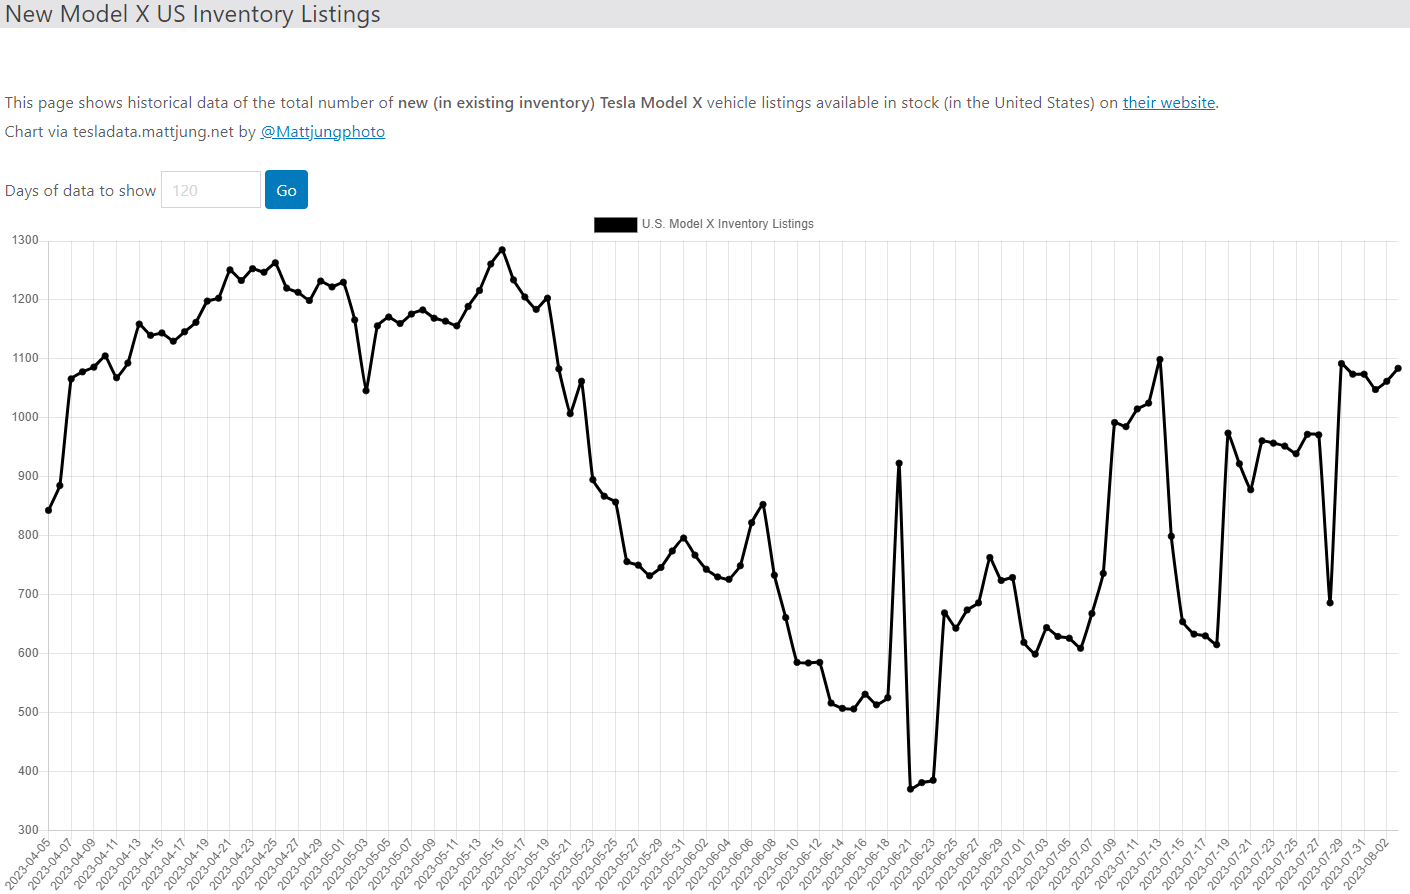Click the blue Go button
This screenshot has height=894, width=1410.
pos(286,190)
